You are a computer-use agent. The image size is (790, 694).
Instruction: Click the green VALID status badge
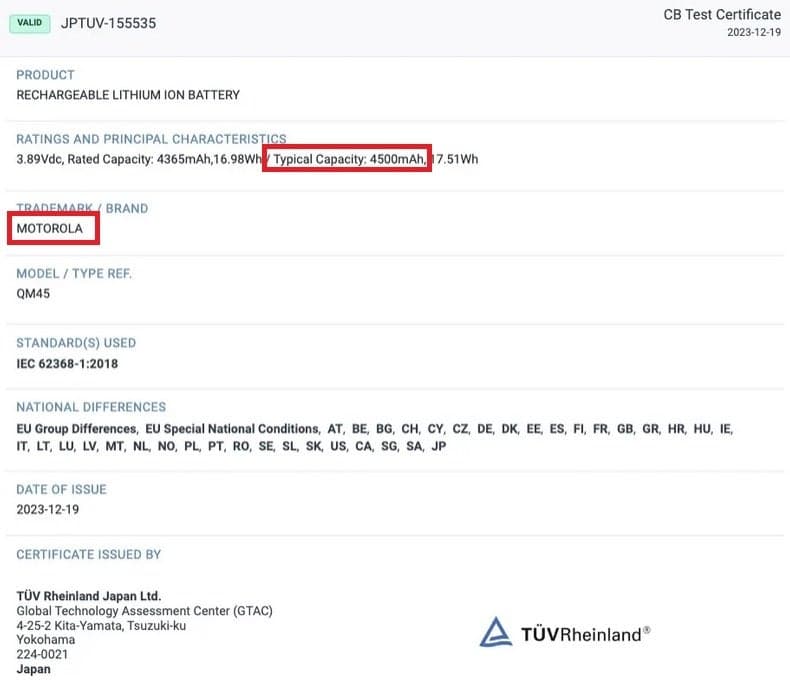[x=30, y=22]
